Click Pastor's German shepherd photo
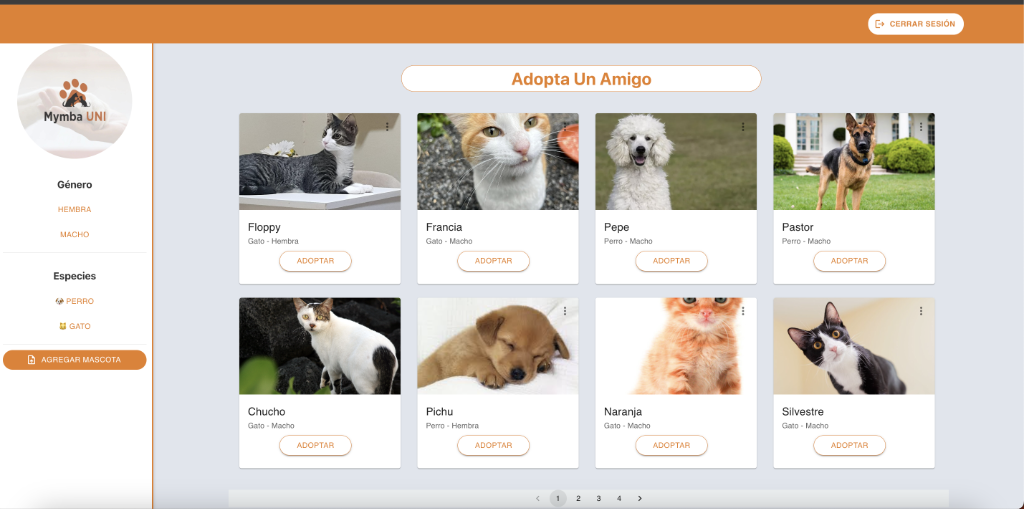Viewport: 1024px width, 509px height. pyautogui.click(x=854, y=161)
